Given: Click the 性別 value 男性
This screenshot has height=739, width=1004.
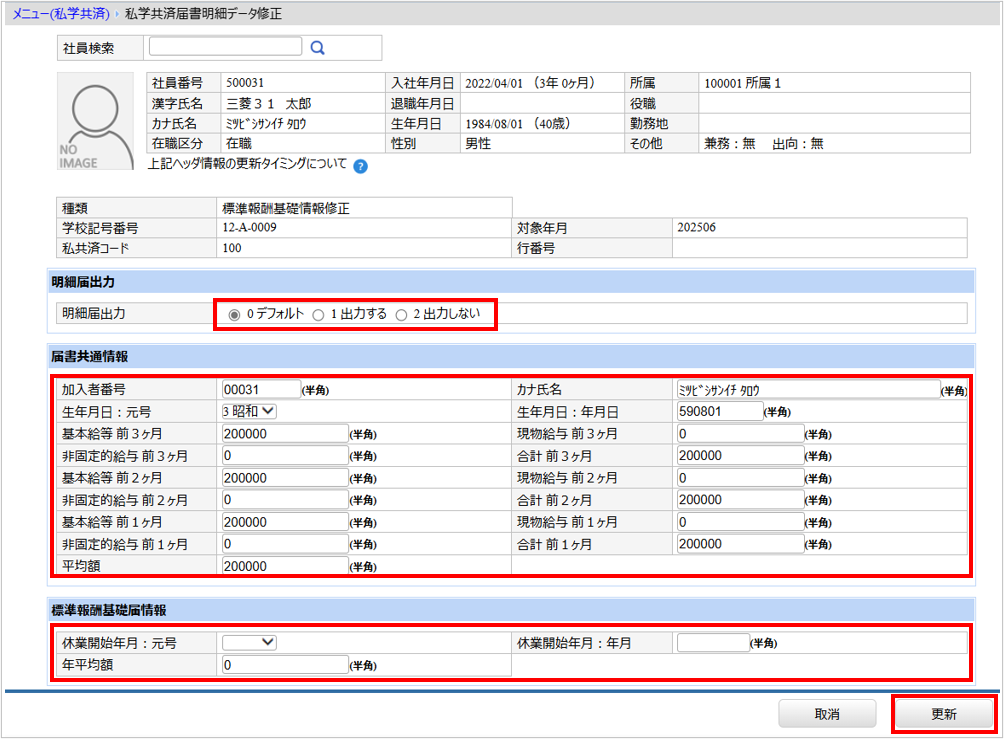Looking at the screenshot, I should (478, 143).
